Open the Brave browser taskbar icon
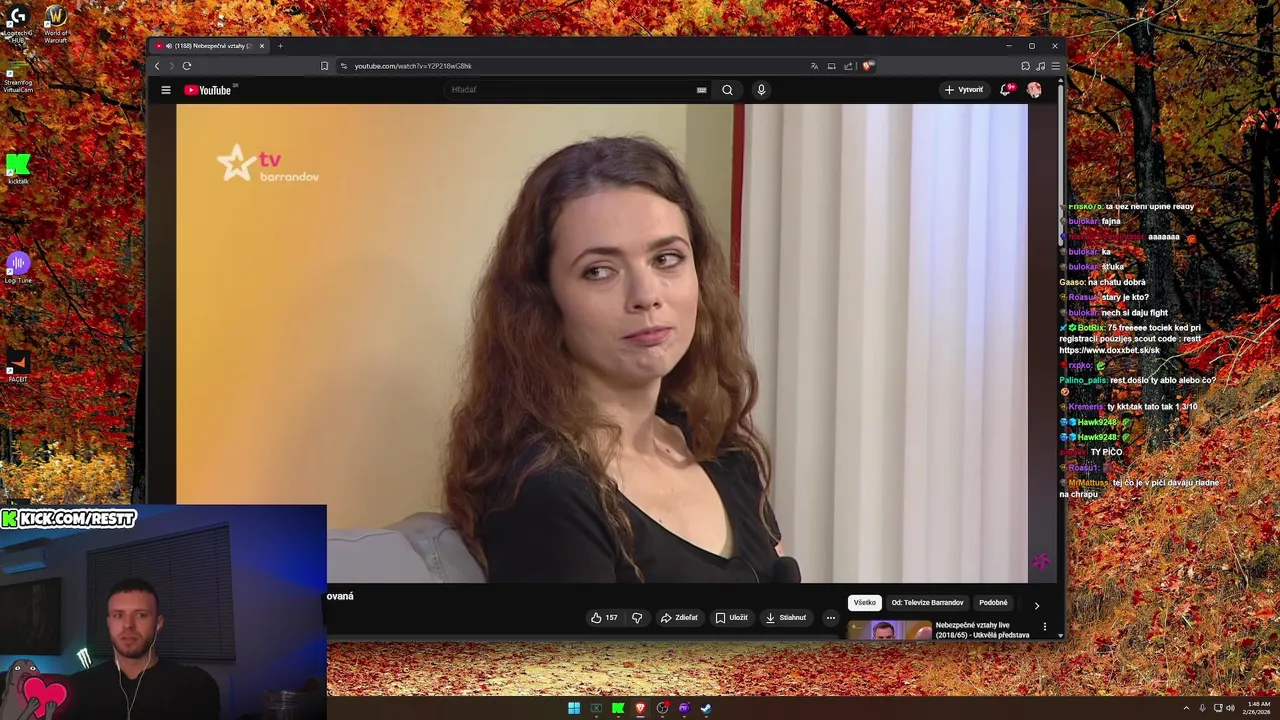The image size is (1280, 720). (640, 708)
